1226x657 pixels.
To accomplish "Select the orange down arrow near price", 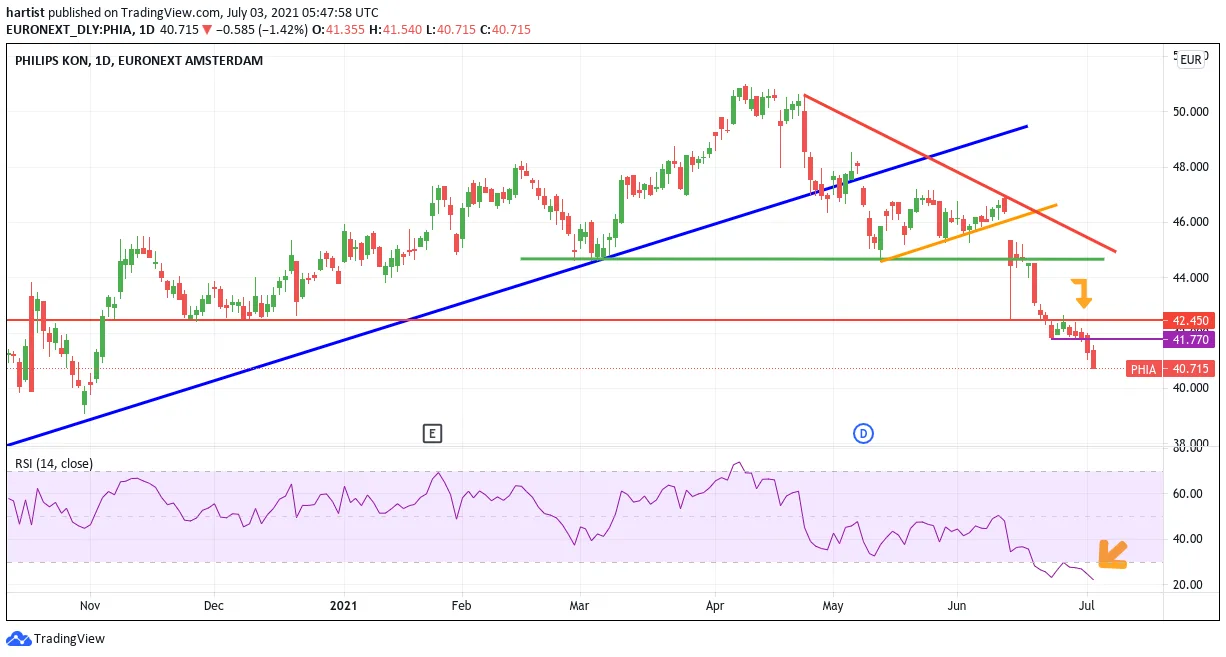I will pyautogui.click(x=1083, y=293).
